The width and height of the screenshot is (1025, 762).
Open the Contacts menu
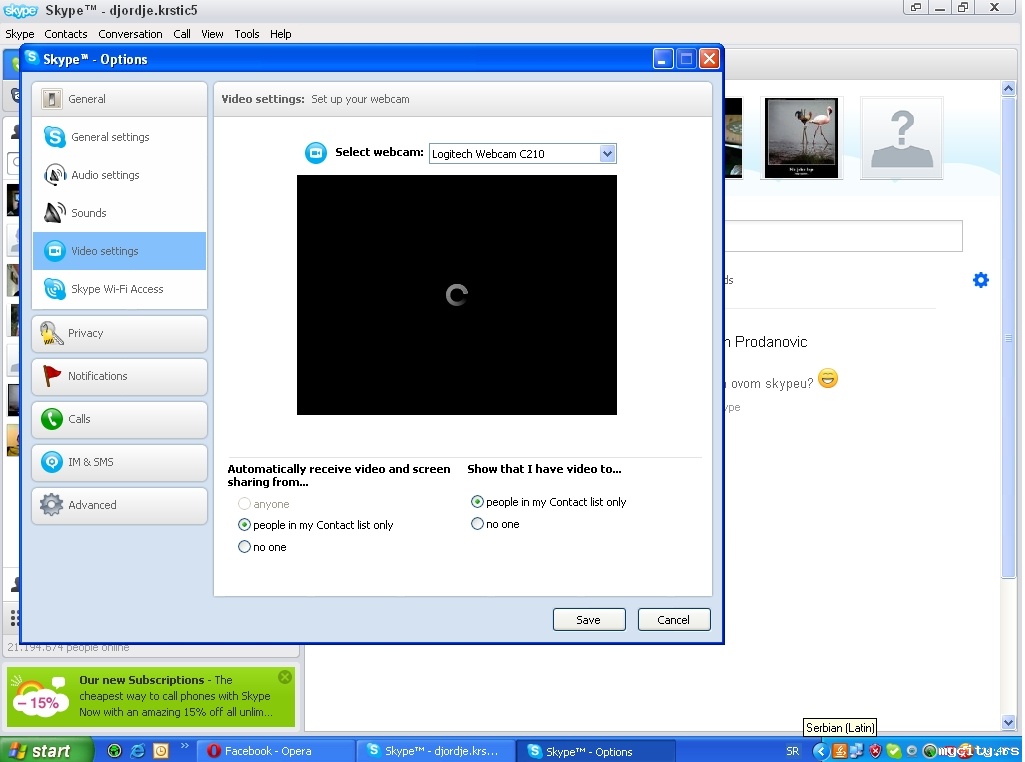pyautogui.click(x=66, y=34)
